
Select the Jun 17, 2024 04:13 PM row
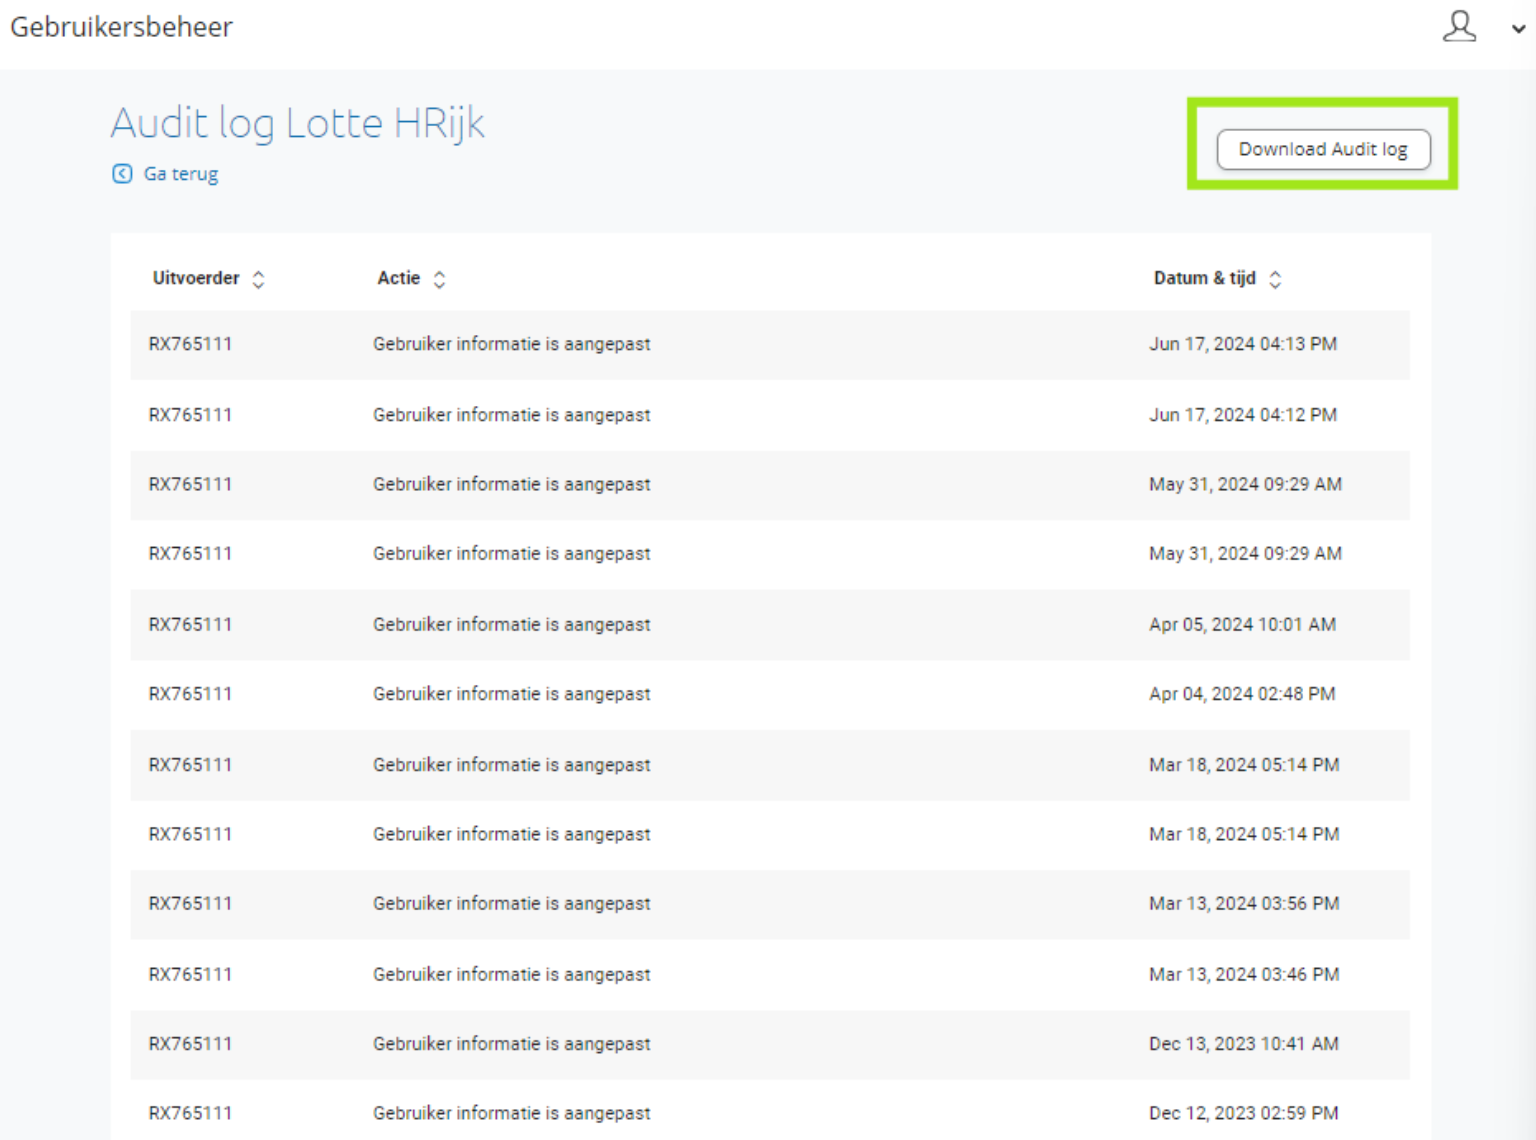(768, 344)
